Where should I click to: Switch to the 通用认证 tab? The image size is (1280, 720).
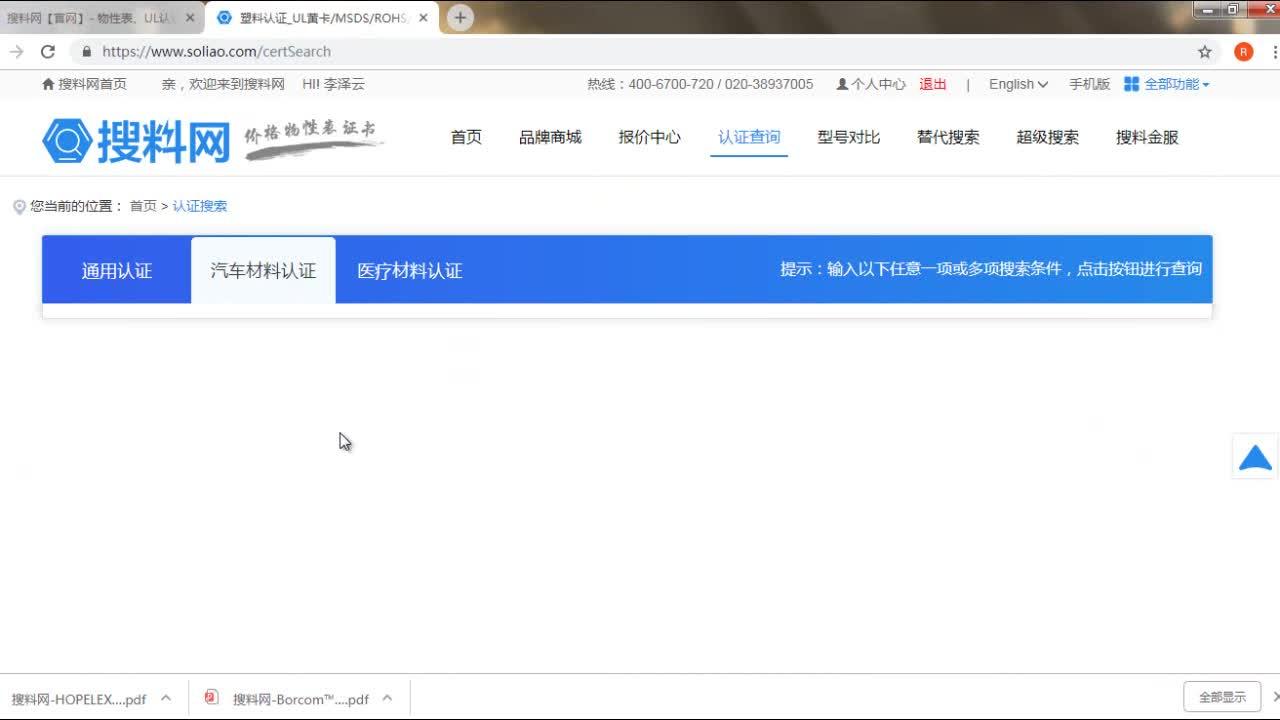pos(115,270)
